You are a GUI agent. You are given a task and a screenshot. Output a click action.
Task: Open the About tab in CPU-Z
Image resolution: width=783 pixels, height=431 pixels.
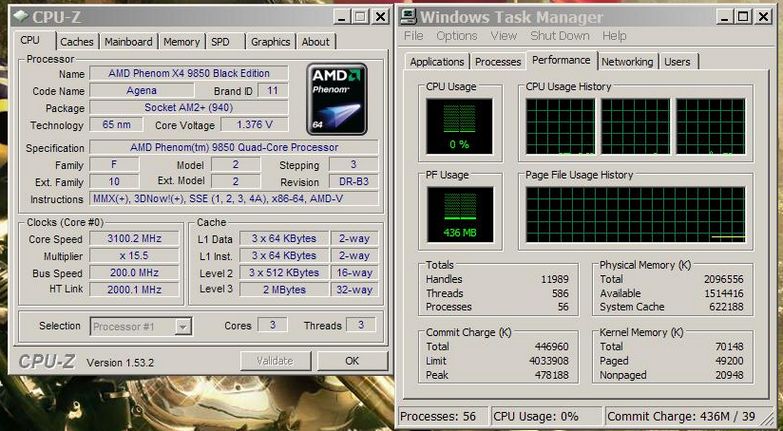[316, 42]
